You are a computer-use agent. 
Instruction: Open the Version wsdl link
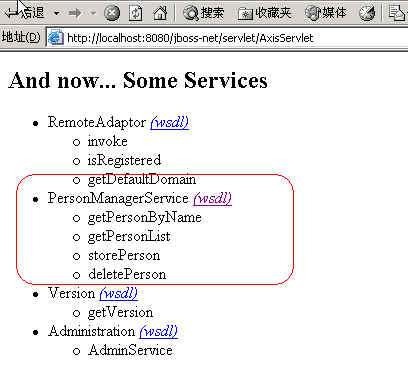coord(118,293)
